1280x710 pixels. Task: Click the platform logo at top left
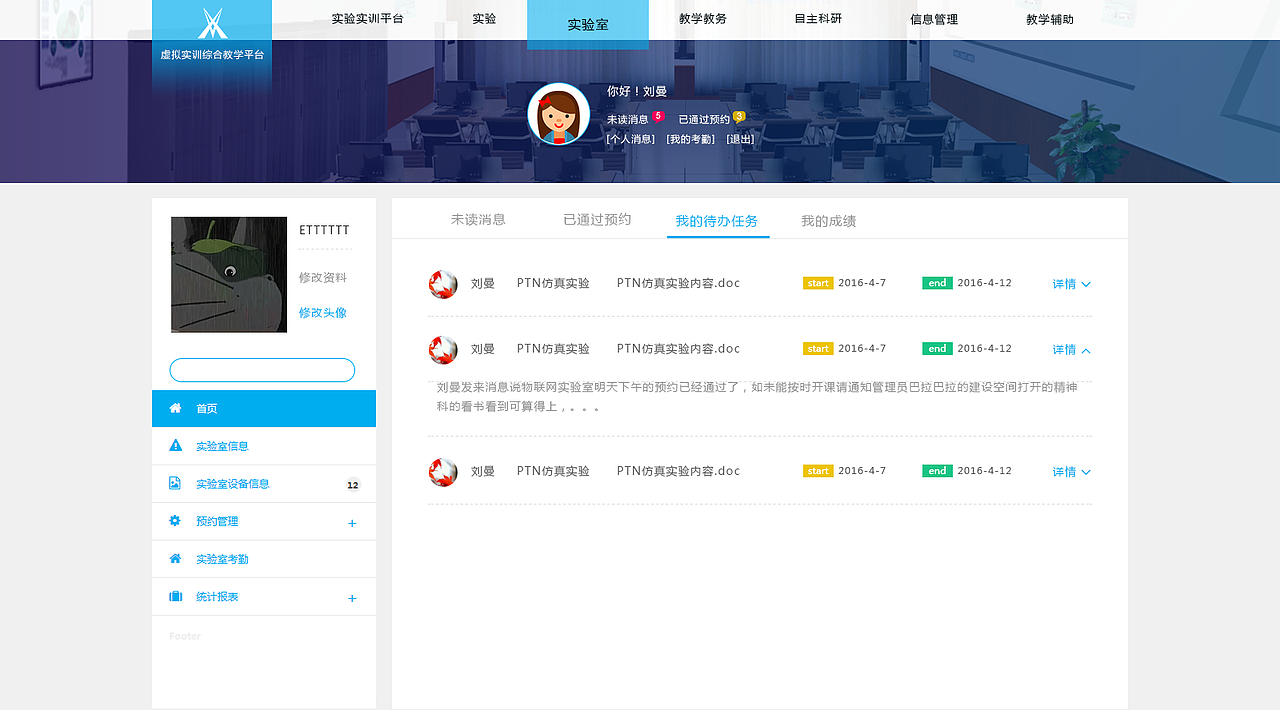[212, 34]
